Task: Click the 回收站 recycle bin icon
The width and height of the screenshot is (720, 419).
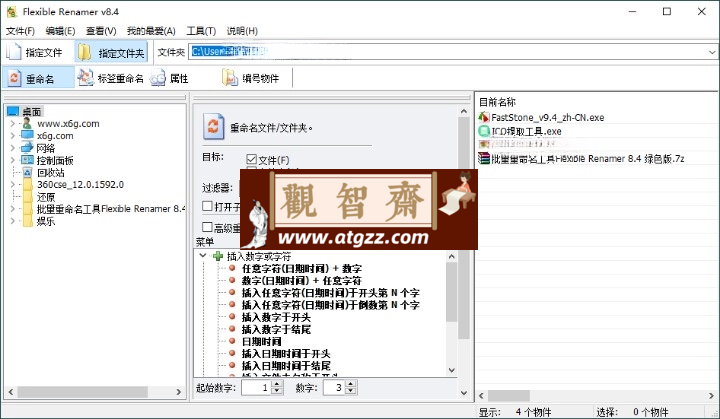Action: [28, 172]
